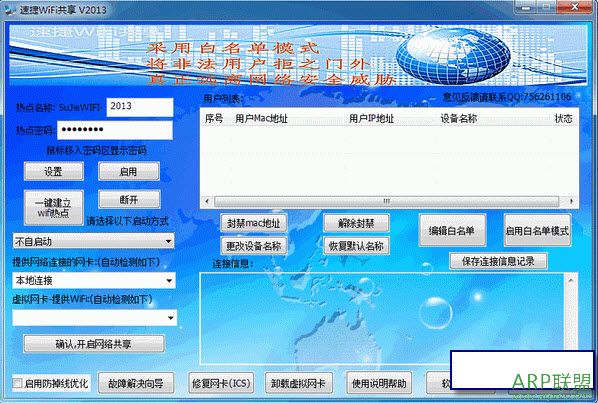Screen dimensions: 598x403
Task: Enable the 启用防掉线优化 checkbox
Action: [17, 383]
